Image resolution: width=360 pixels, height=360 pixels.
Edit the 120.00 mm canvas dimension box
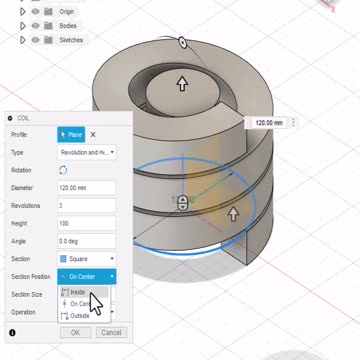click(269, 123)
